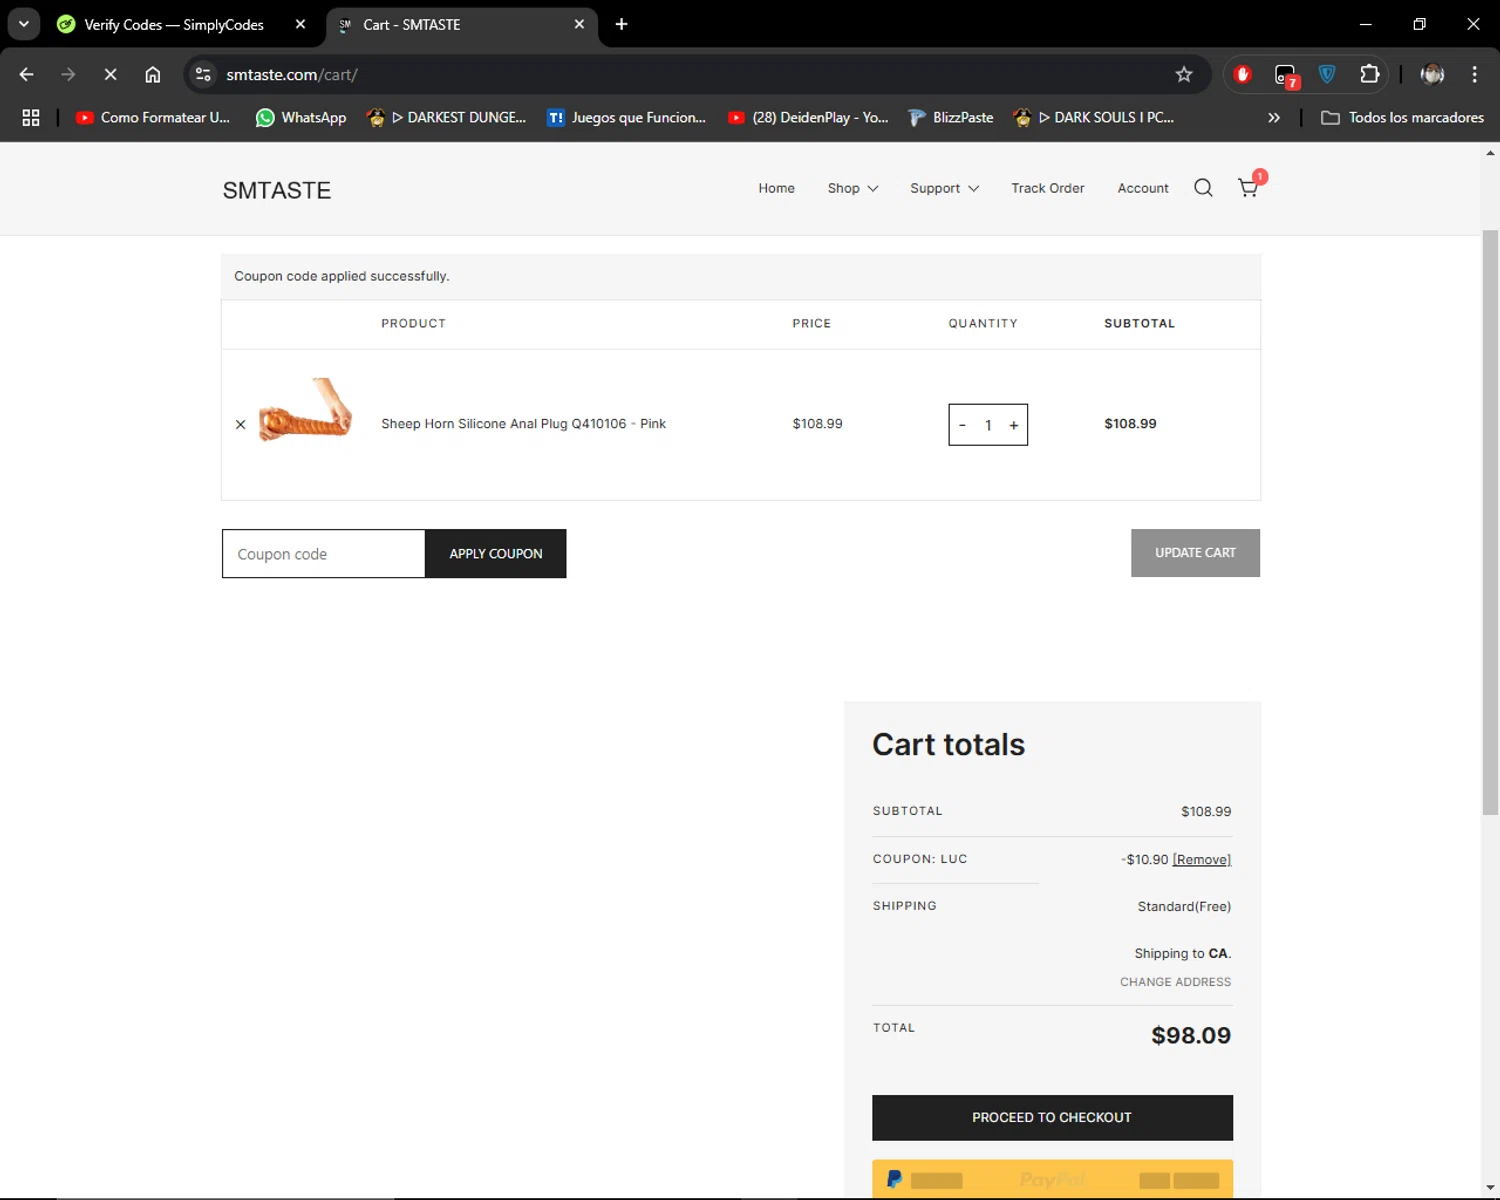The image size is (1500, 1200).
Task: Click the quantity value field
Action: (x=988, y=425)
